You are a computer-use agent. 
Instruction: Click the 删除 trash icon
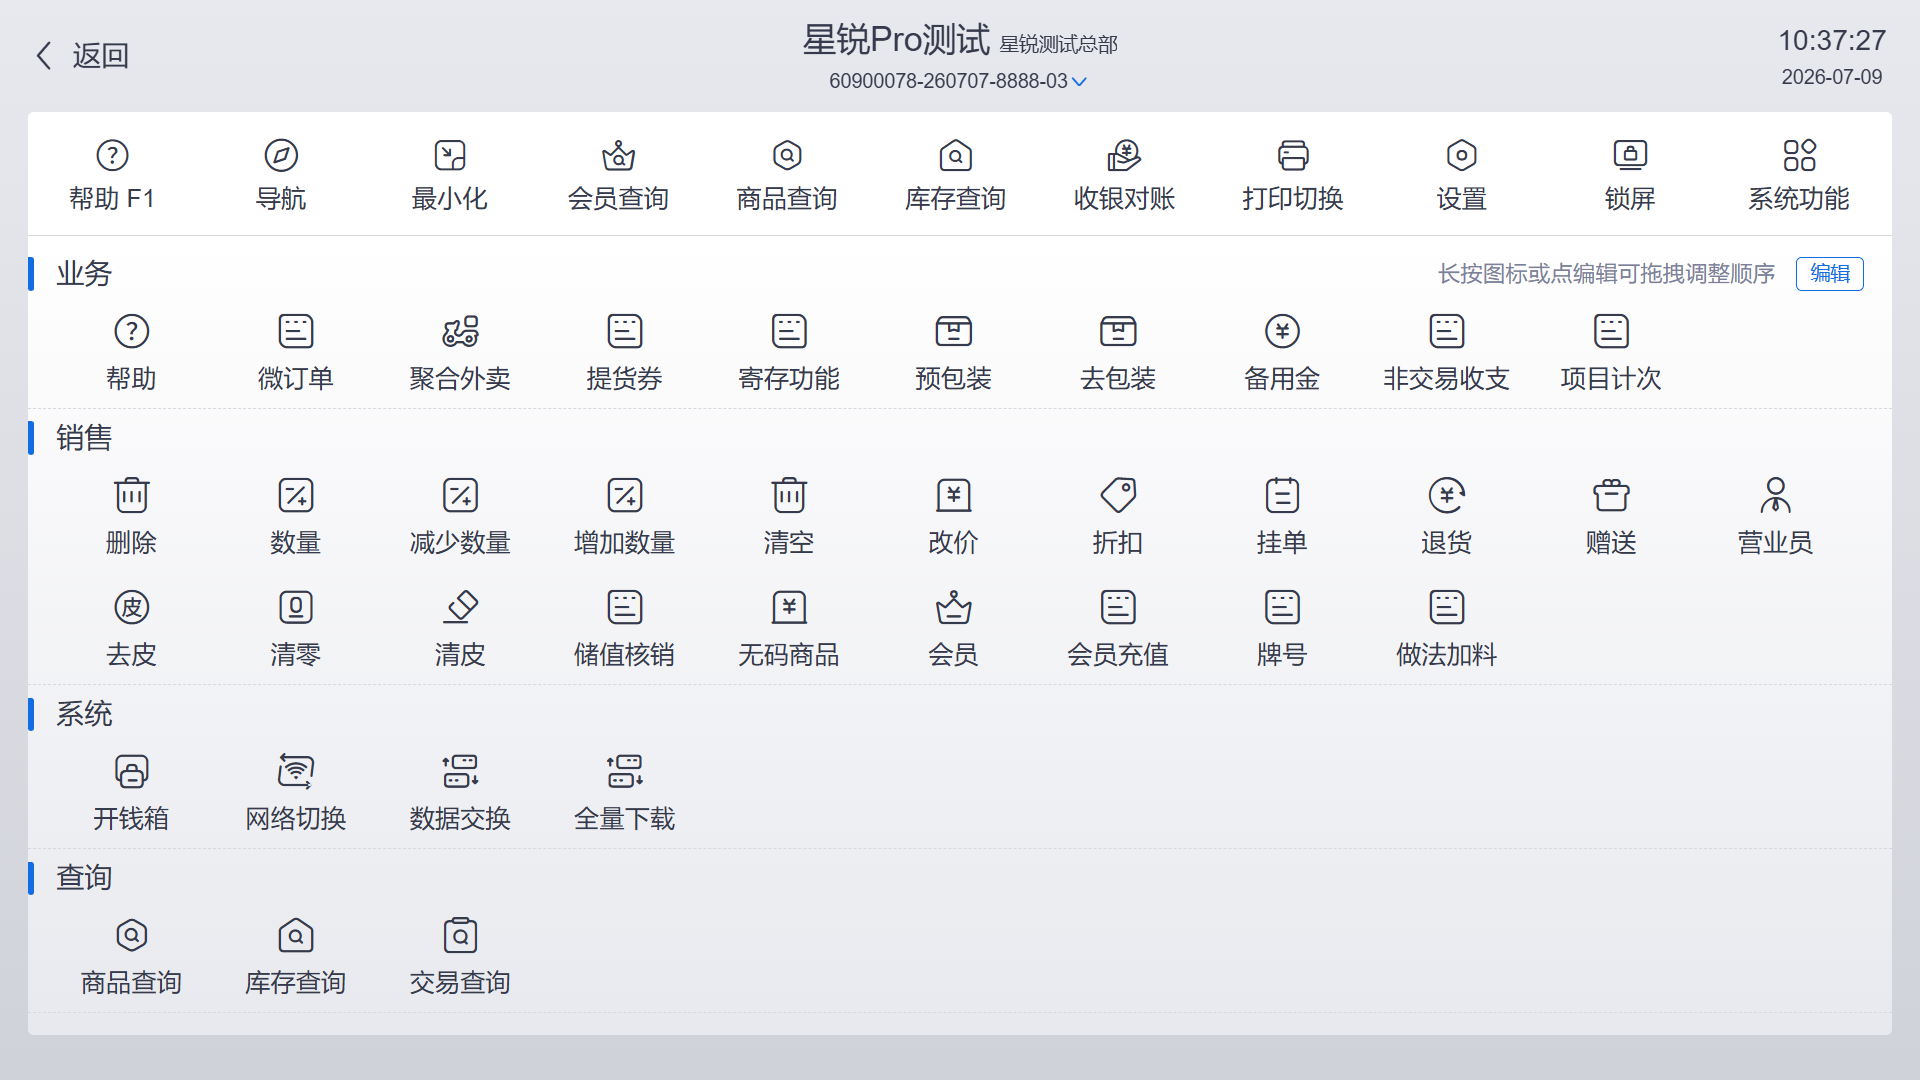pos(131,517)
